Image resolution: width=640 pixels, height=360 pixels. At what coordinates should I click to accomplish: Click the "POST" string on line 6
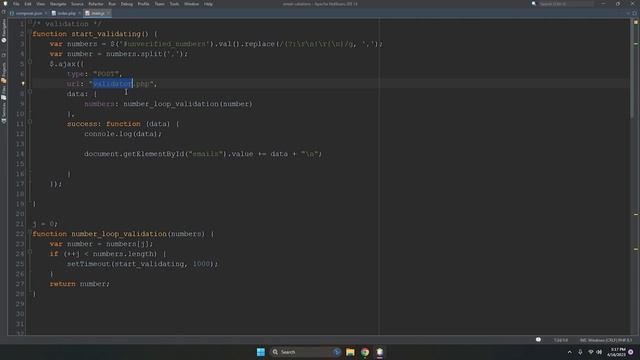pos(107,74)
